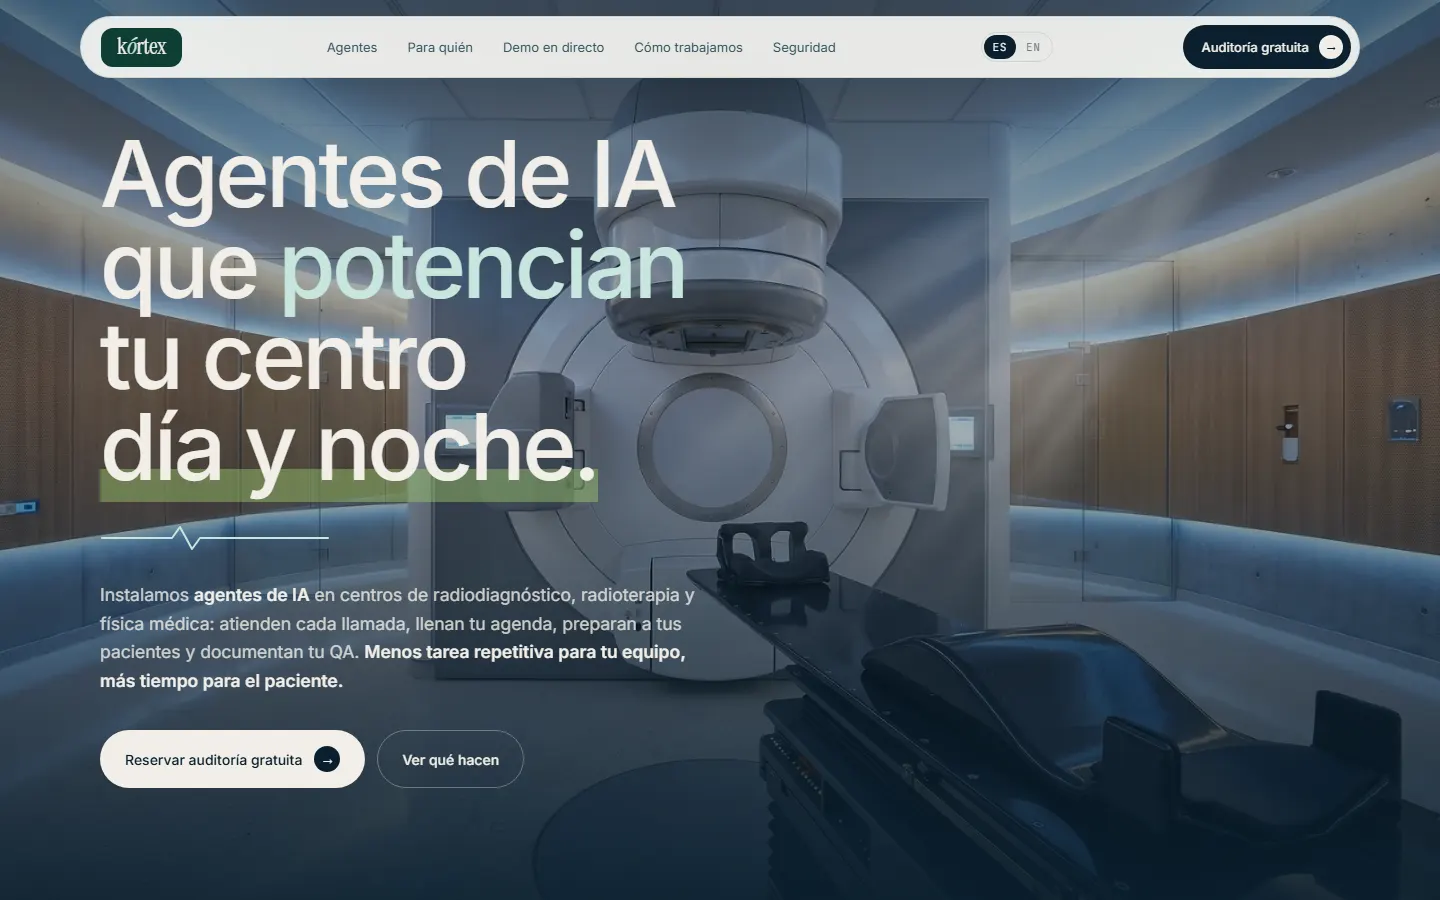Viewport: 1440px width, 900px height.
Task: Click Ver qué hacen button
Action: (450, 759)
